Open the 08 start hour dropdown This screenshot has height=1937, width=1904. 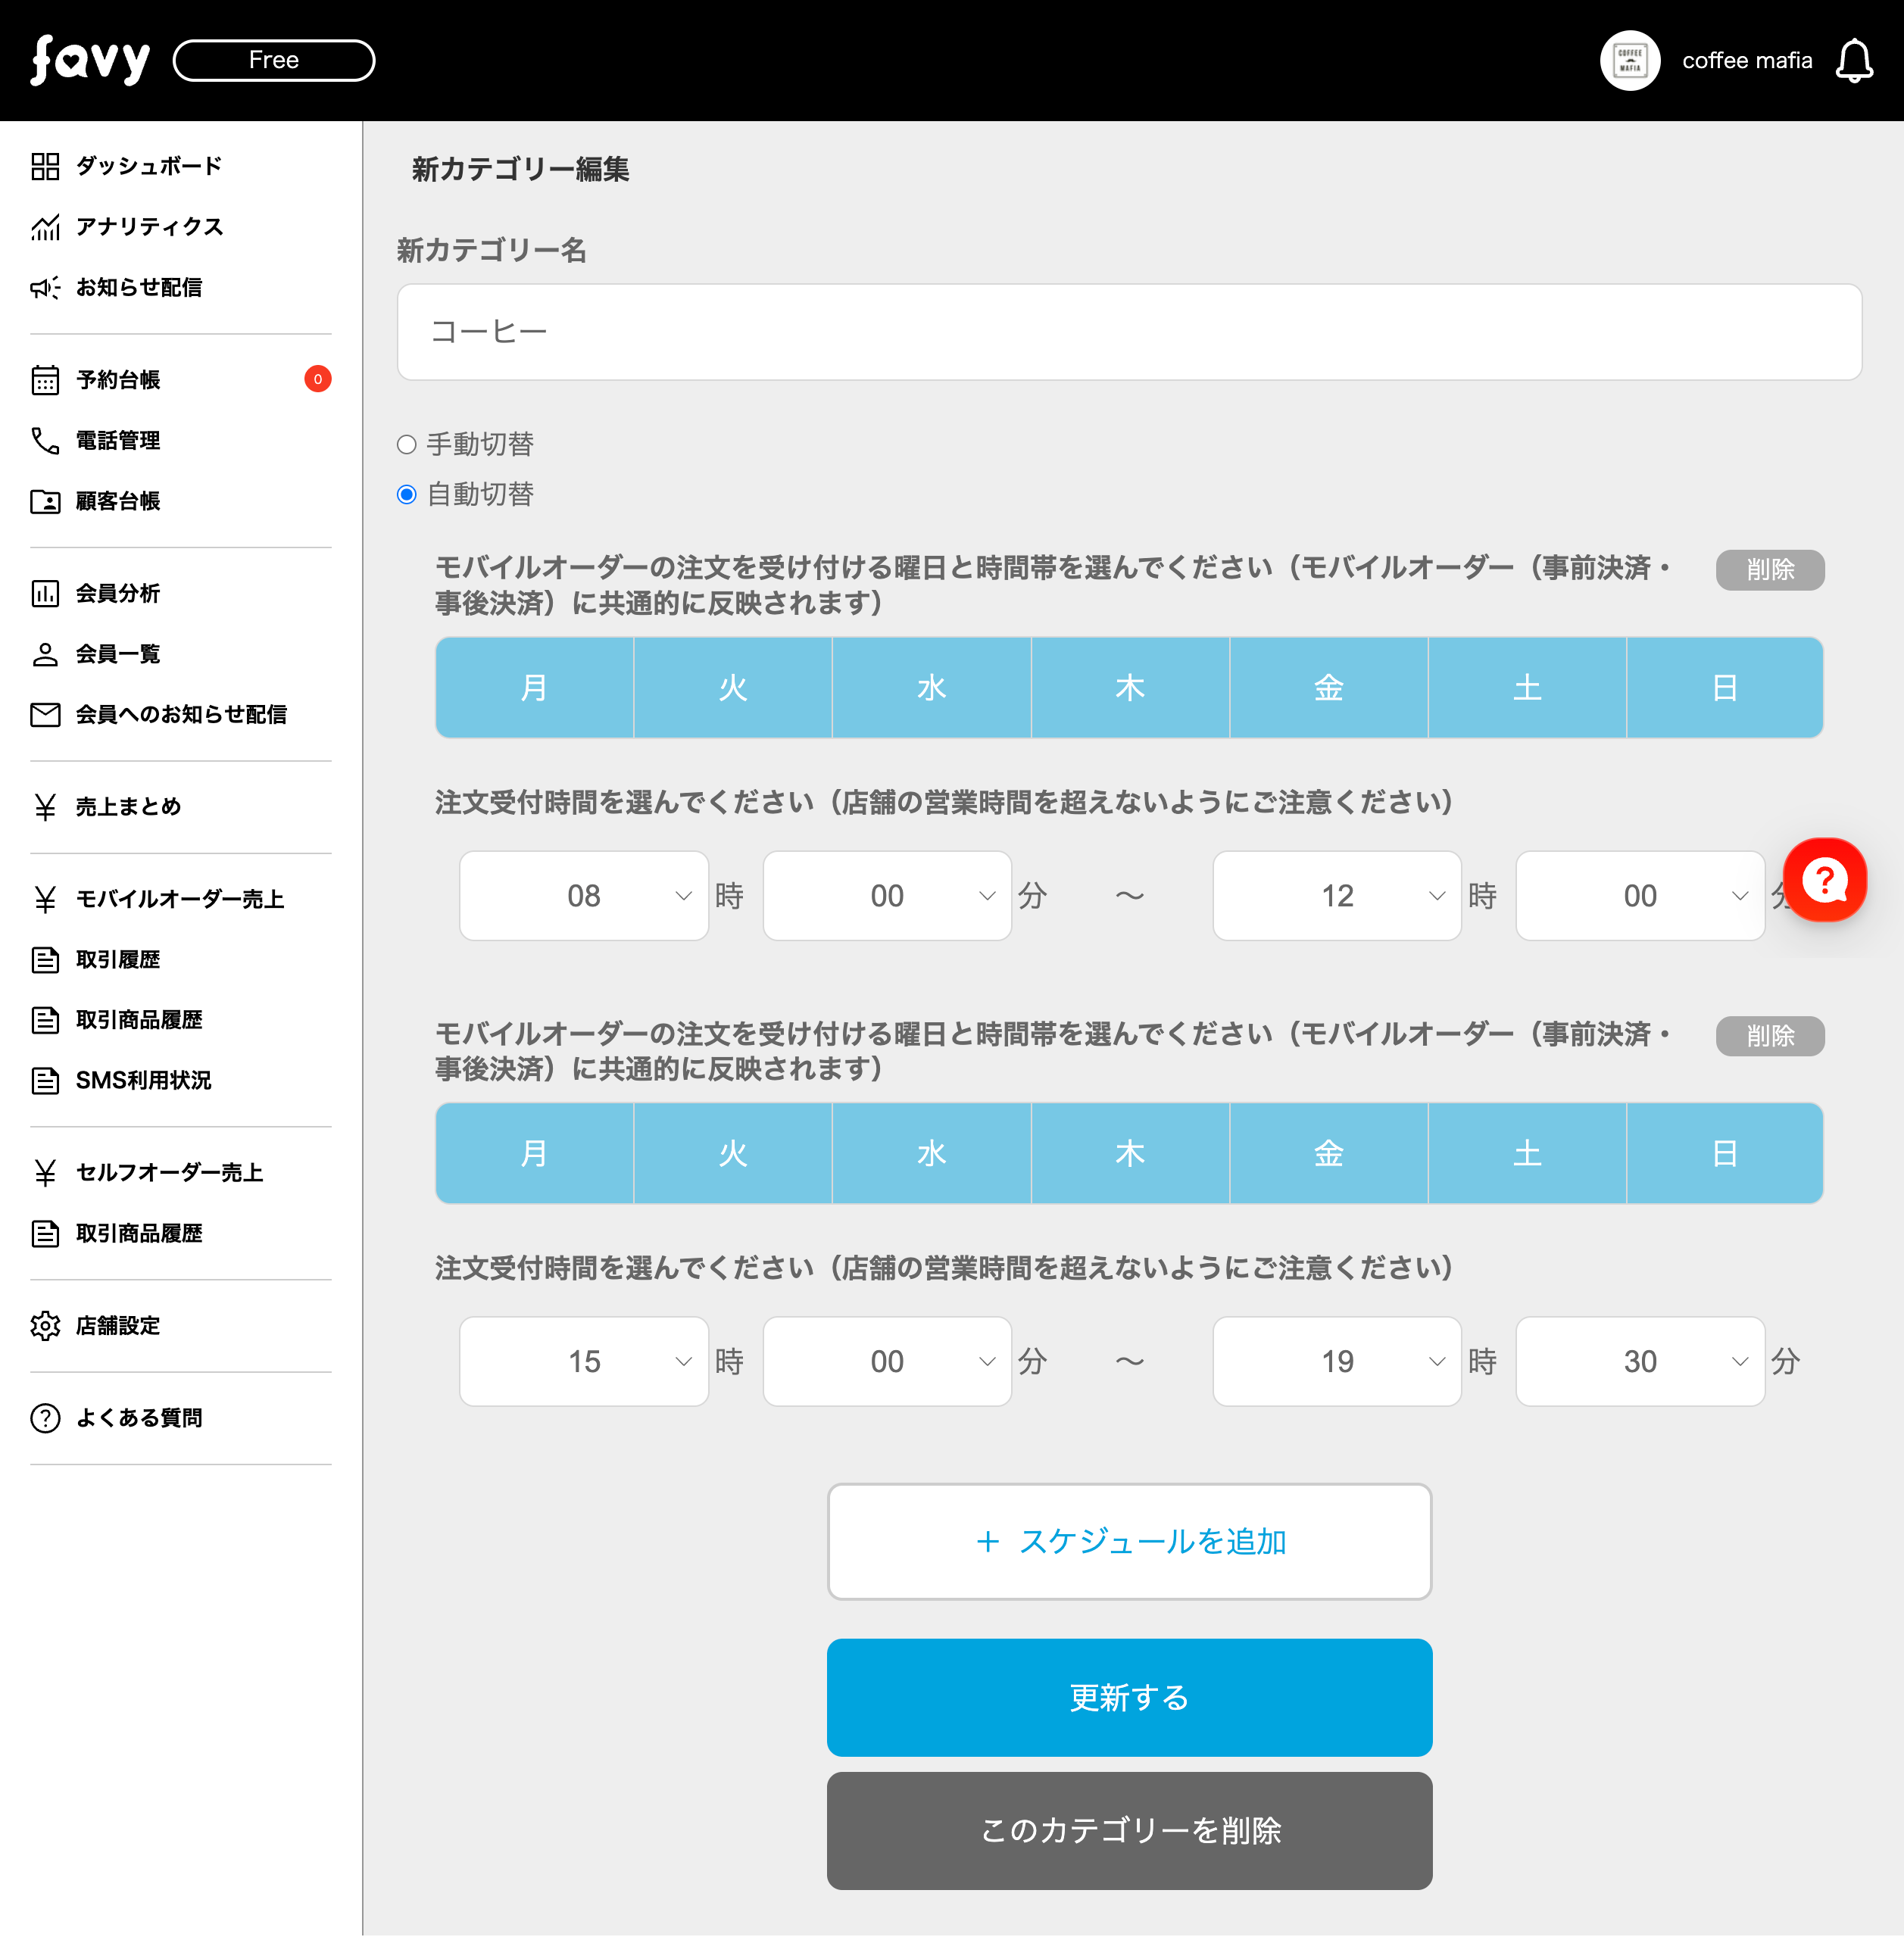(x=584, y=896)
